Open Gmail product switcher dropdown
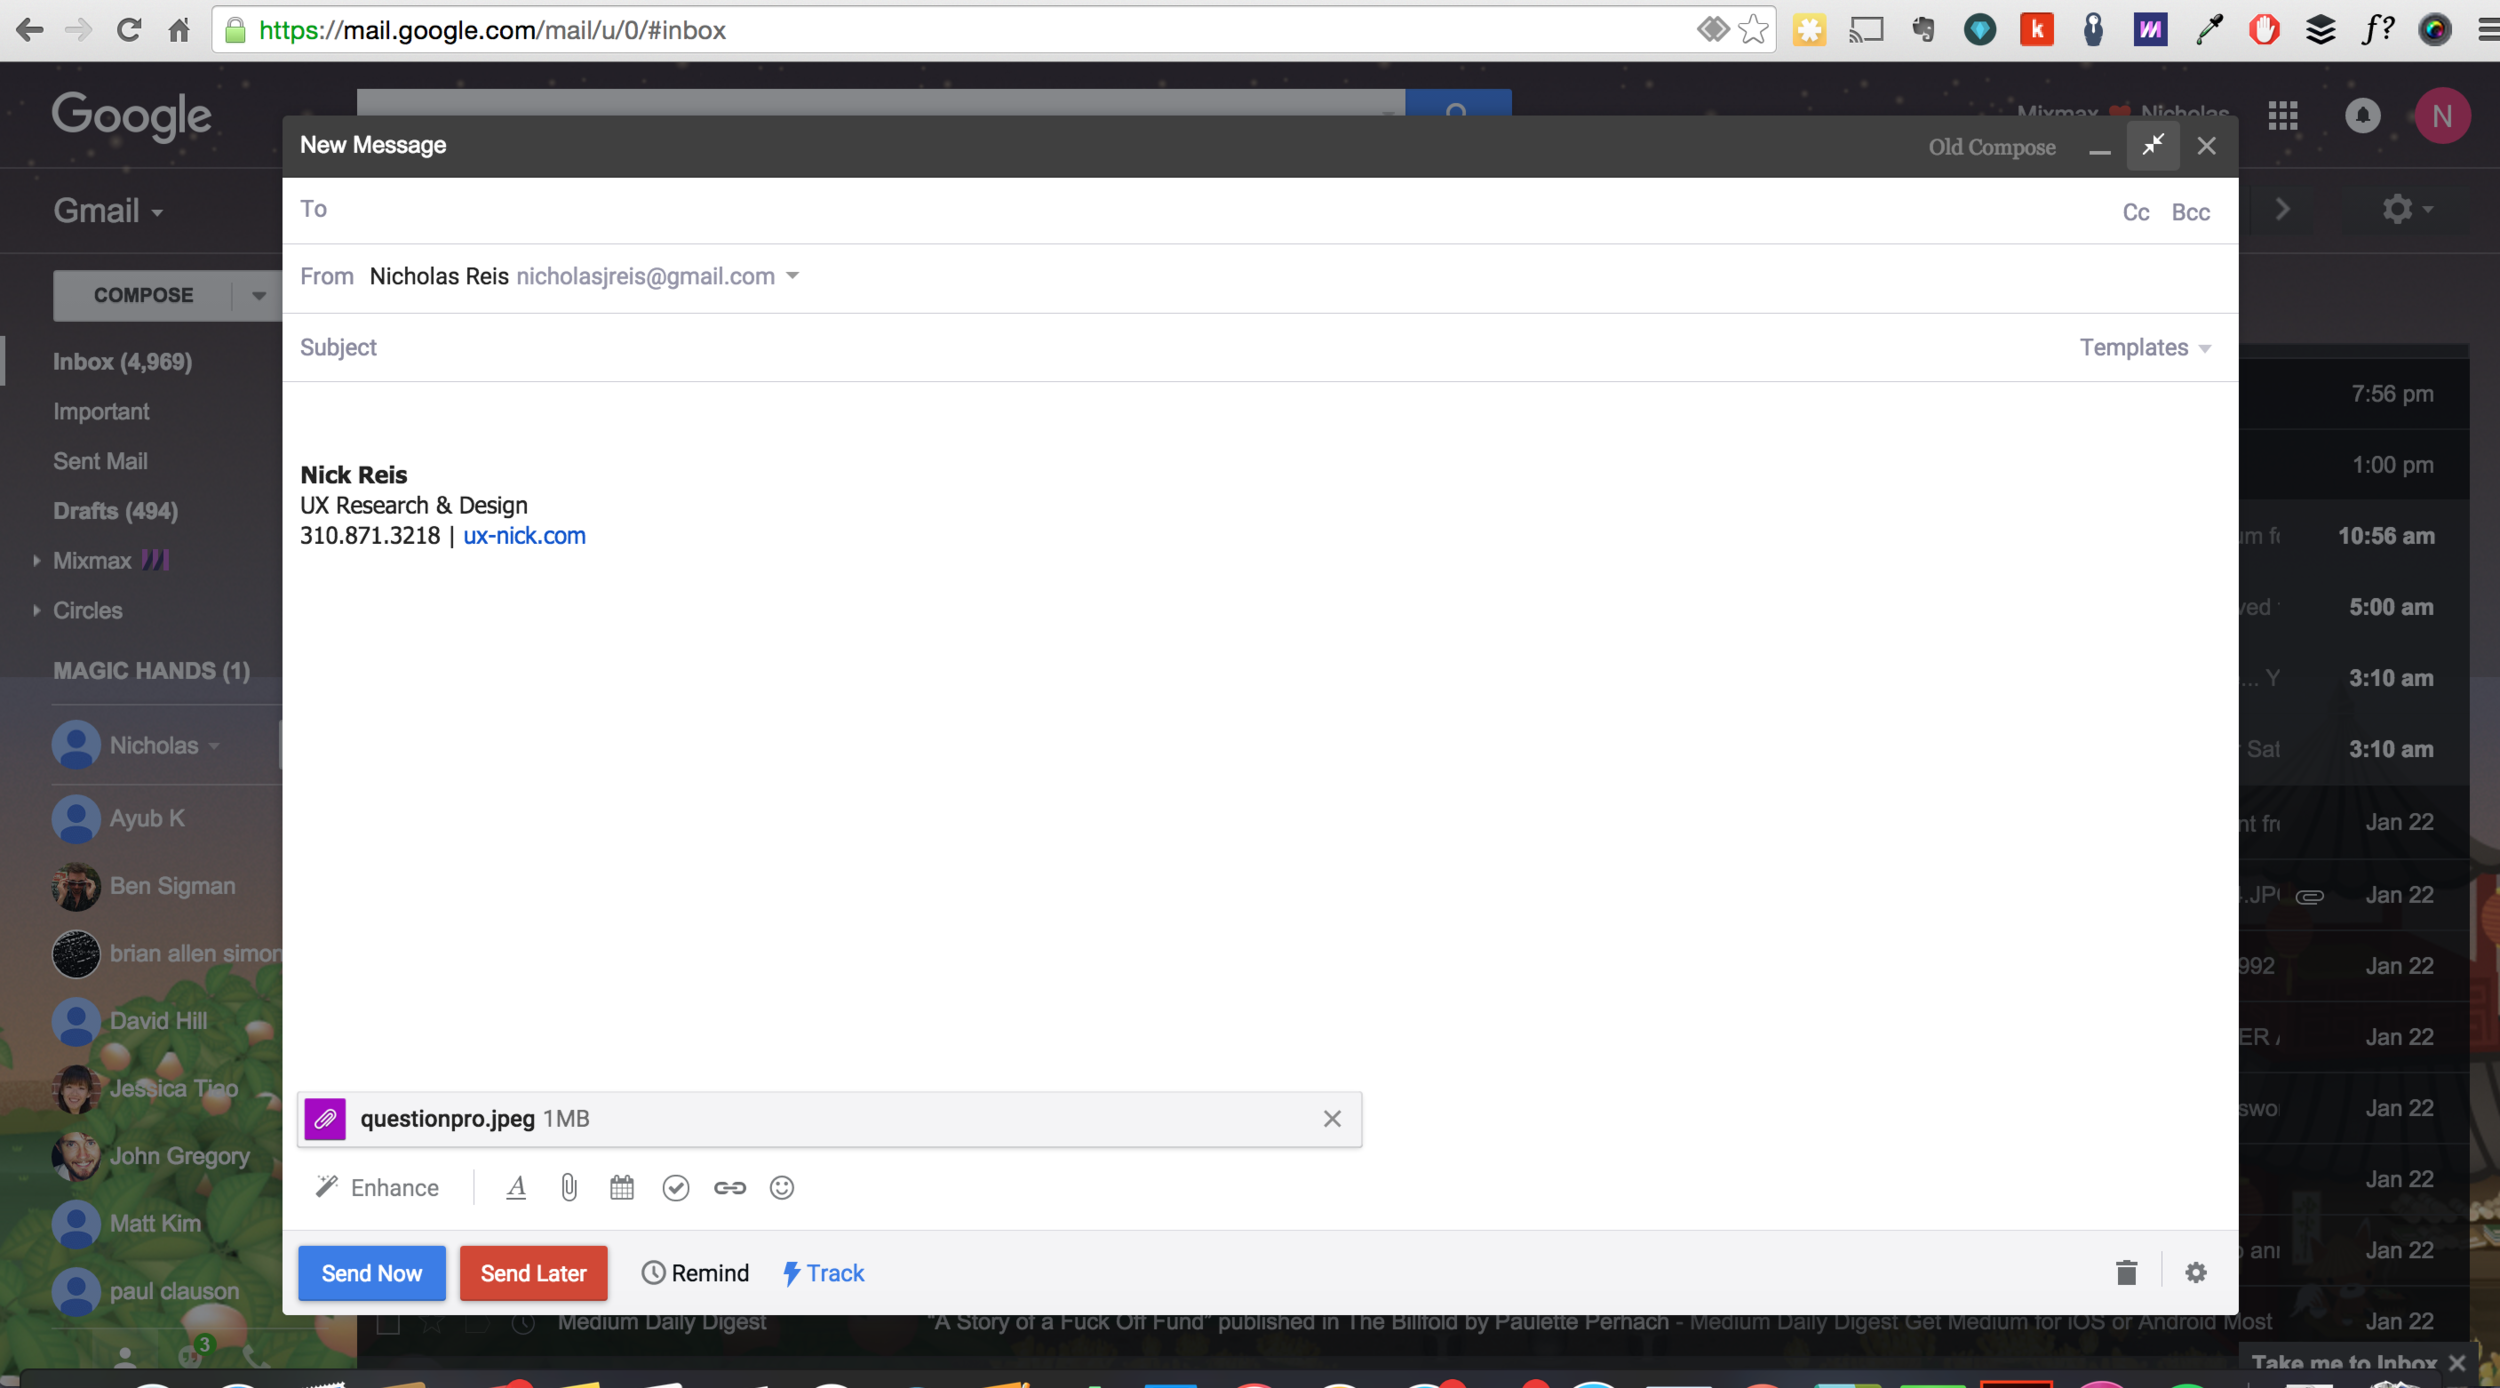The height and width of the screenshot is (1388, 2500). pos(108,210)
